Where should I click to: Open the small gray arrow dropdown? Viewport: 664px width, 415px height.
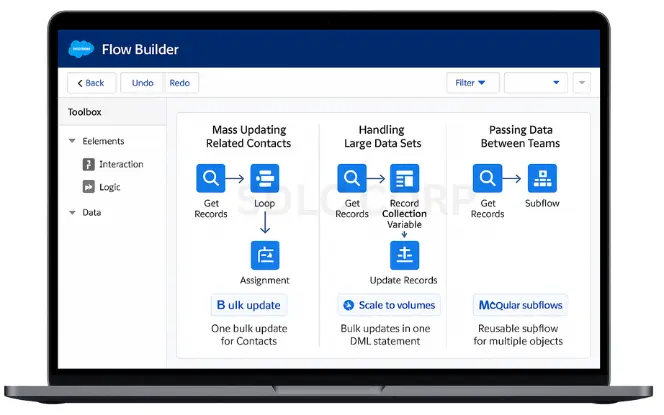coord(582,83)
